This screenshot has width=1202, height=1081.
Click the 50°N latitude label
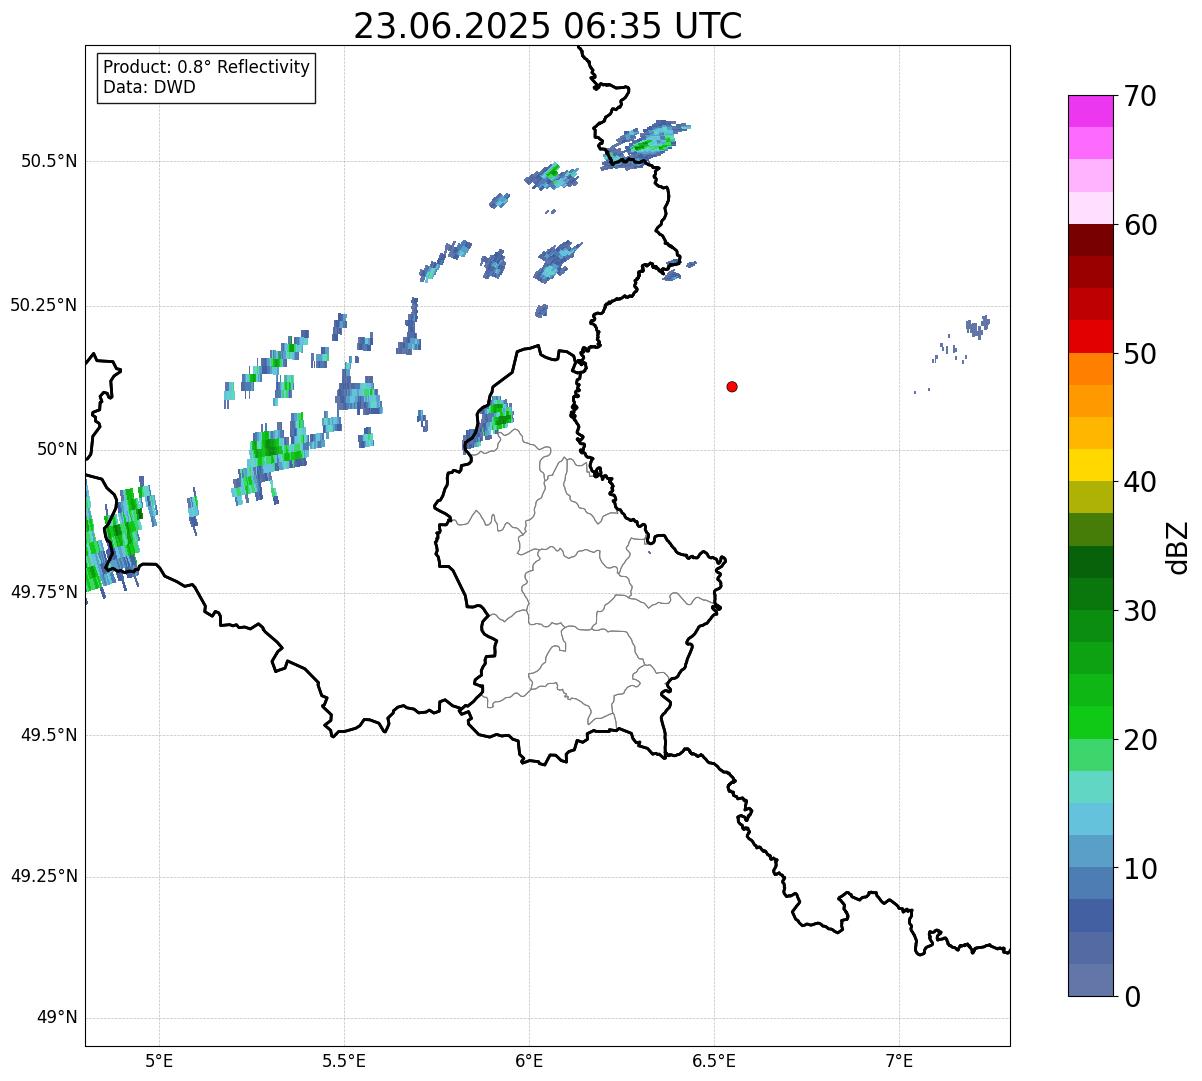pos(58,449)
